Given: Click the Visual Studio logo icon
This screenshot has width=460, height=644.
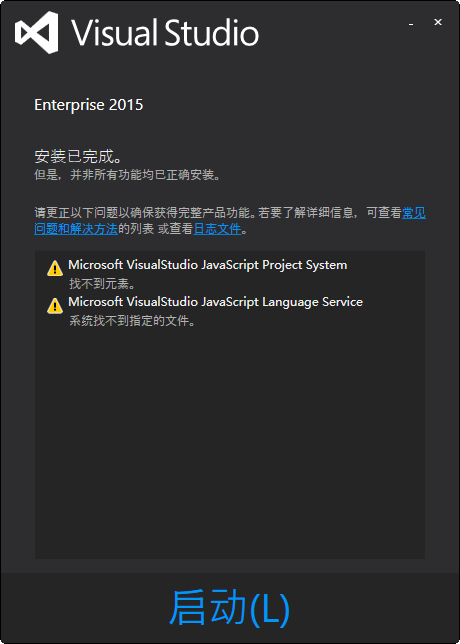Looking at the screenshot, I should click(x=37, y=32).
